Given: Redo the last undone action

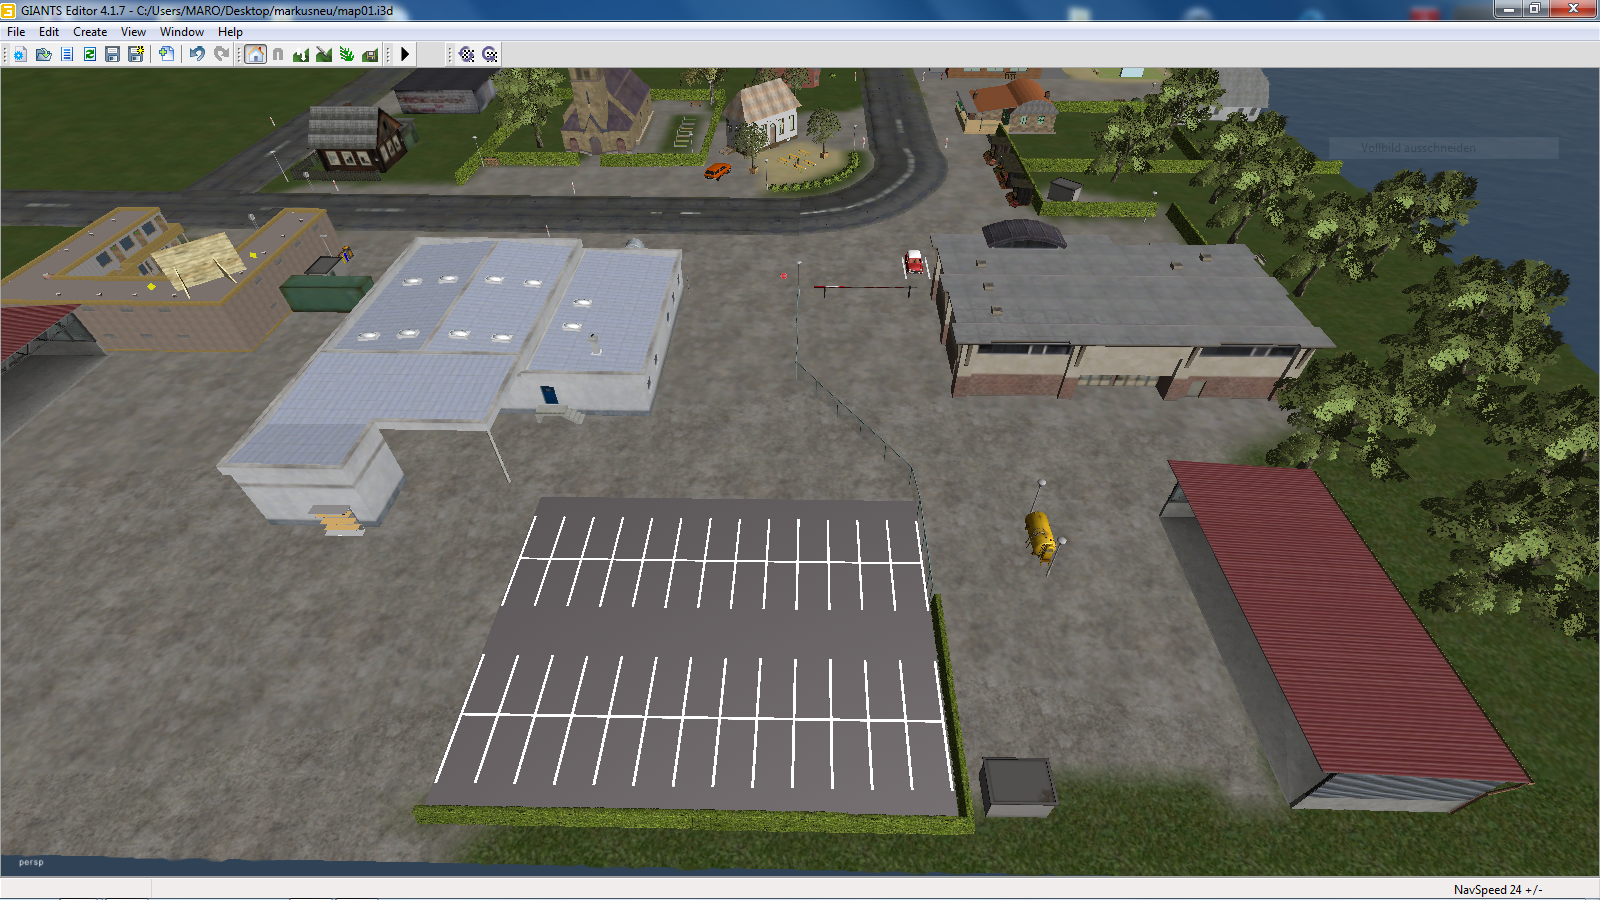Looking at the screenshot, I should click(221, 54).
